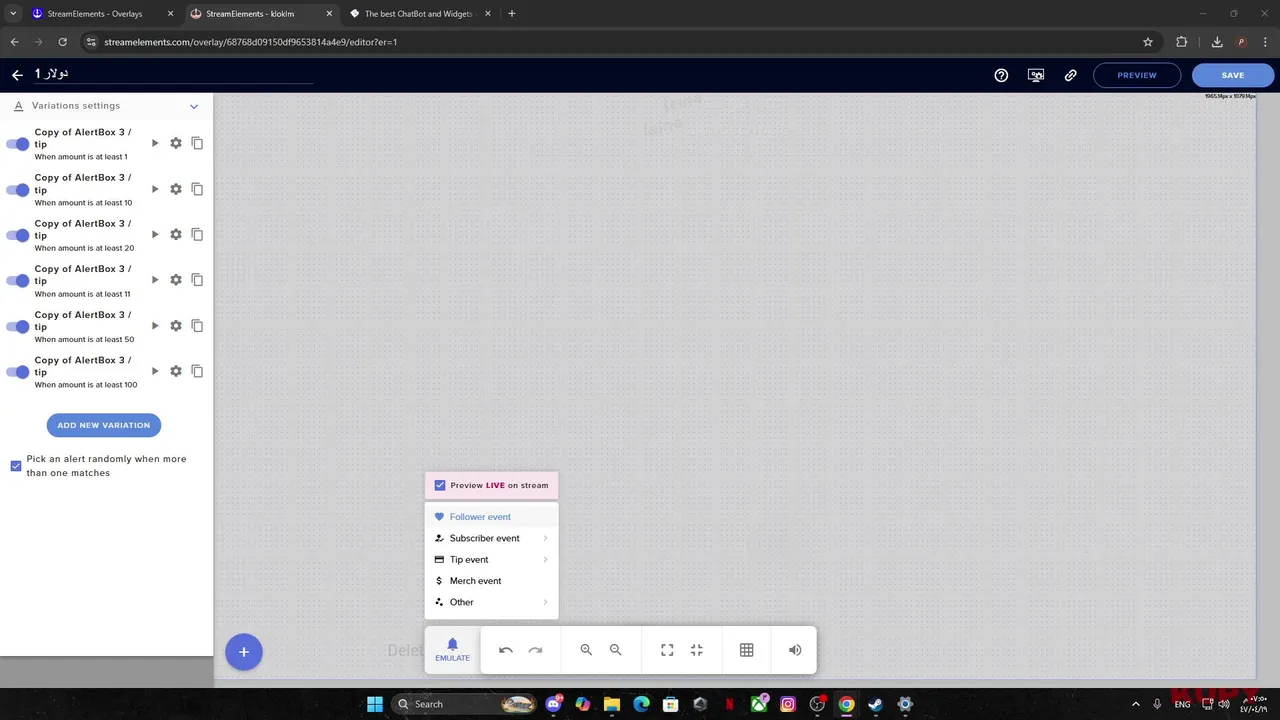The width and height of the screenshot is (1280, 720).
Task: Open settings gear for 'at least 11' variation
Action: click(x=176, y=280)
